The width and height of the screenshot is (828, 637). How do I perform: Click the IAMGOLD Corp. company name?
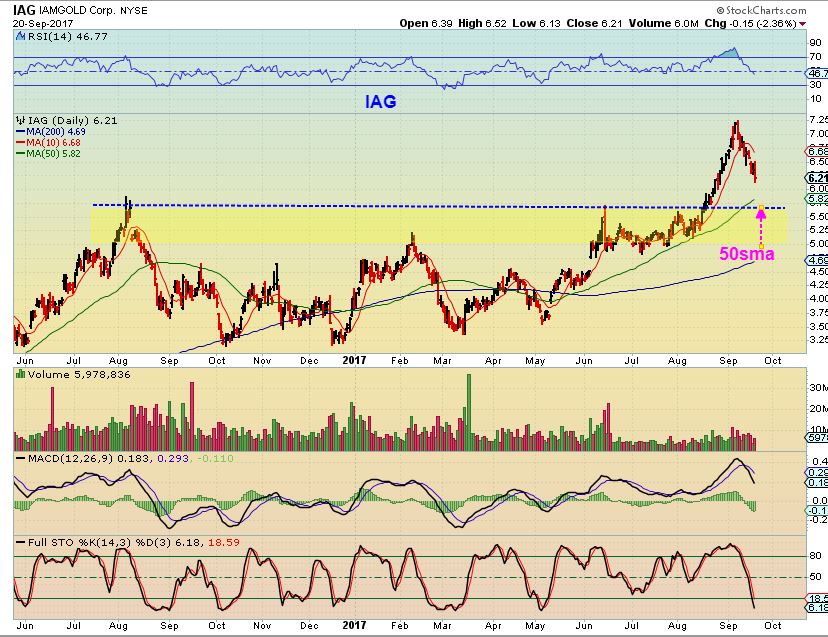coord(77,10)
